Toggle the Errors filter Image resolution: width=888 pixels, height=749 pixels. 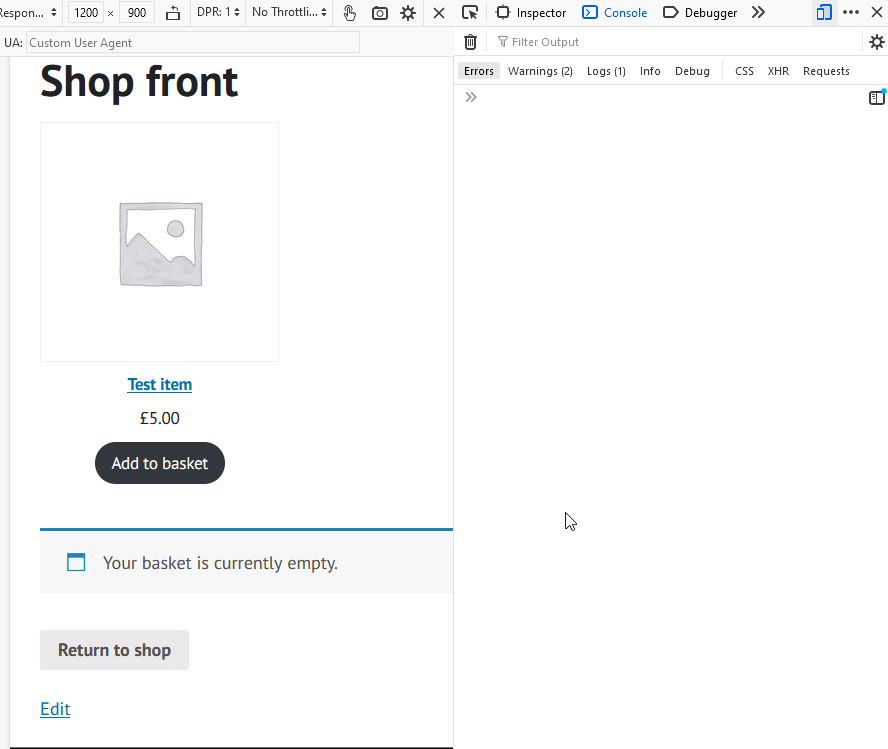[x=479, y=71]
